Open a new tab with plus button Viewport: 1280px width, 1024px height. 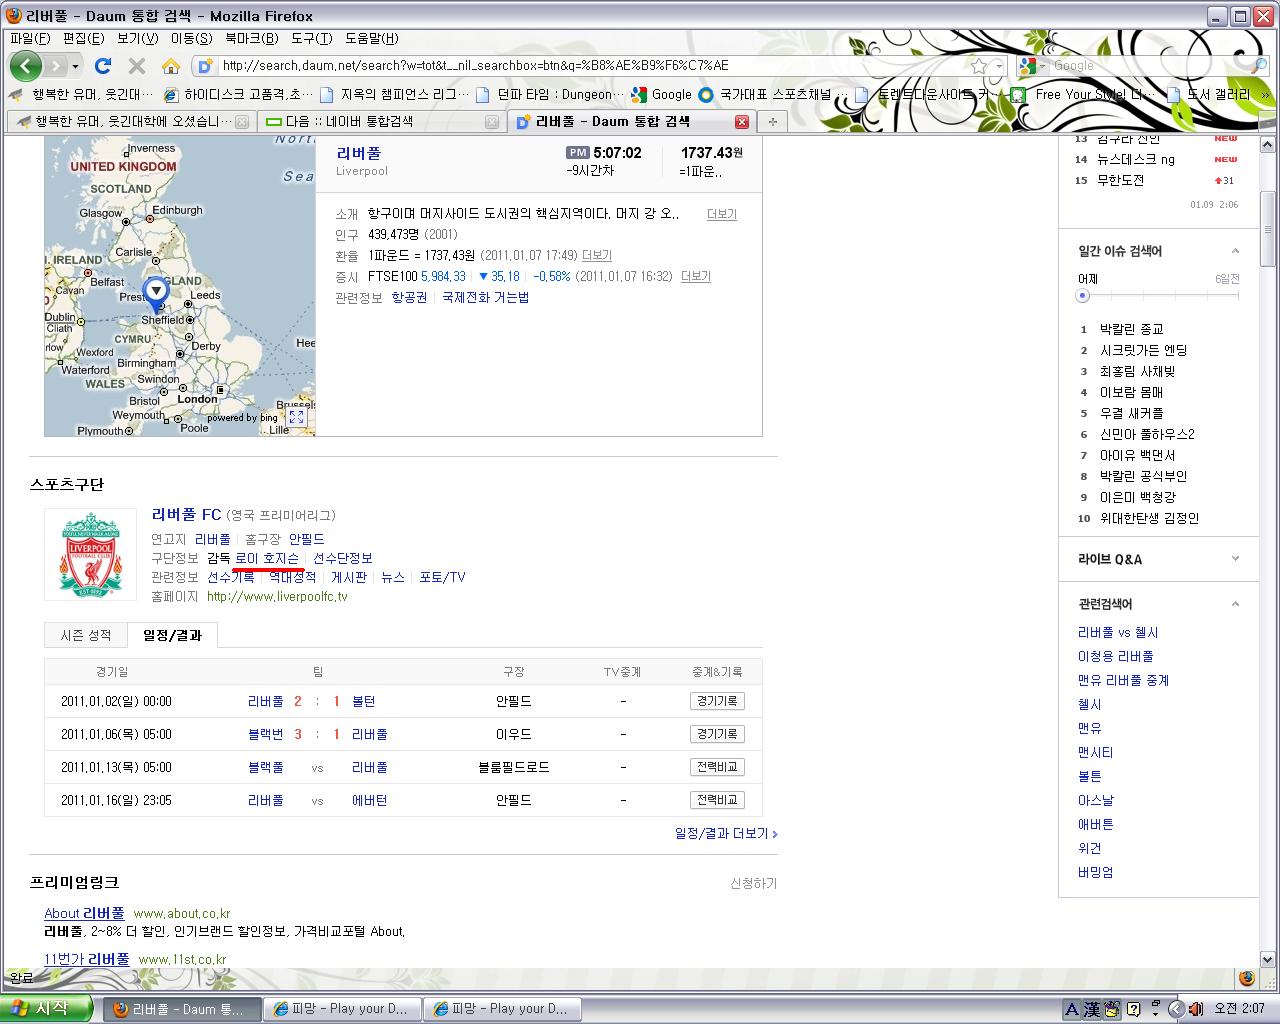772,122
